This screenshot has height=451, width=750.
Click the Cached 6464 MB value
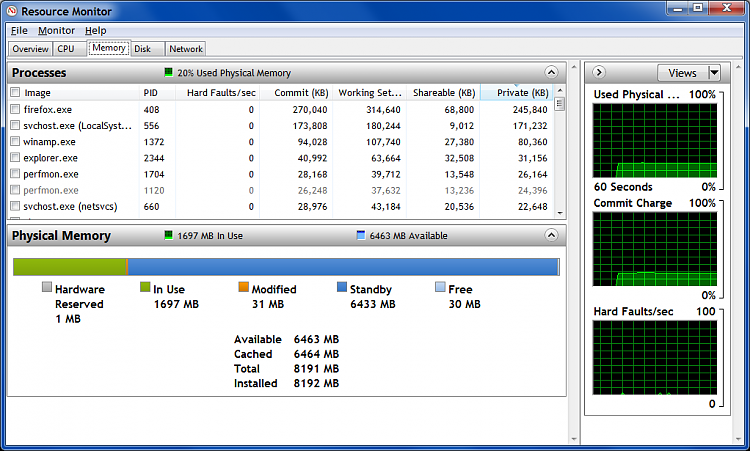pyautogui.click(x=316, y=354)
